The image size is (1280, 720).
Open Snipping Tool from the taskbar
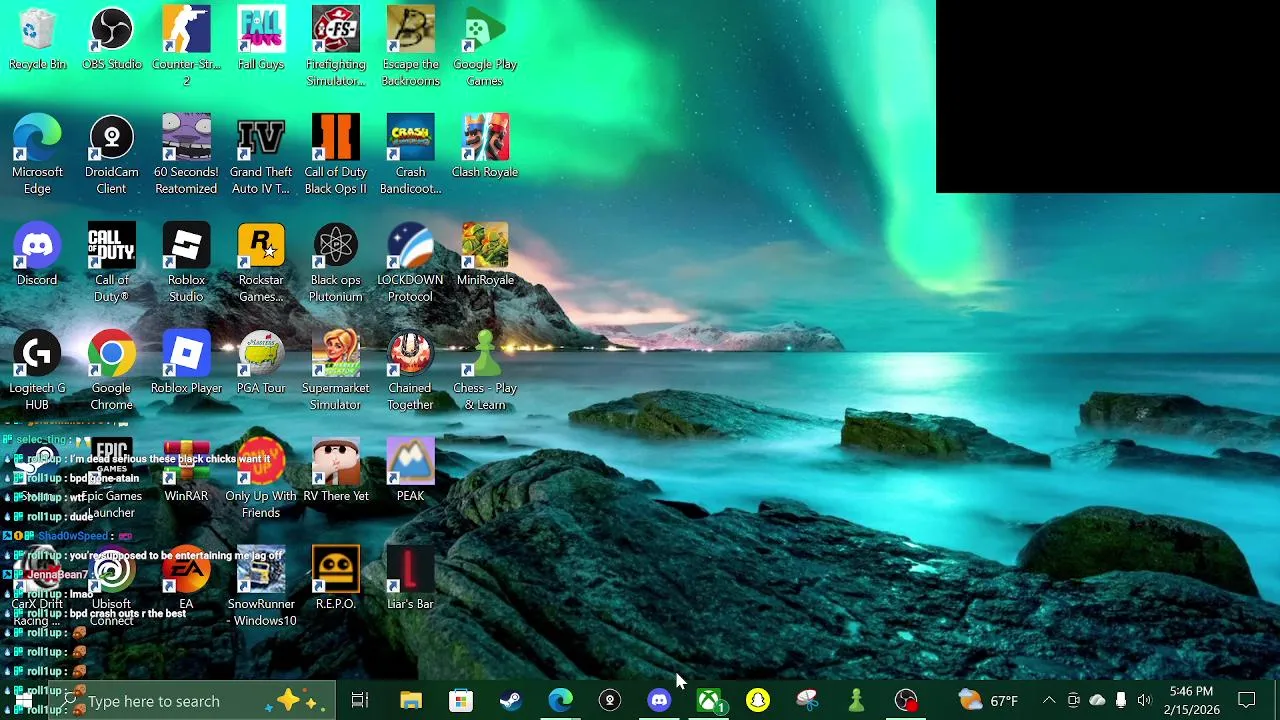807,701
